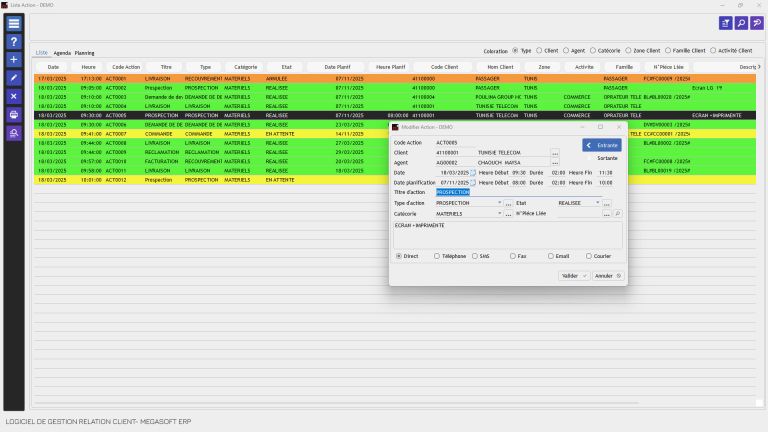The image size is (768, 432).
Task: Click Titre d'action input field
Action: tap(519, 192)
